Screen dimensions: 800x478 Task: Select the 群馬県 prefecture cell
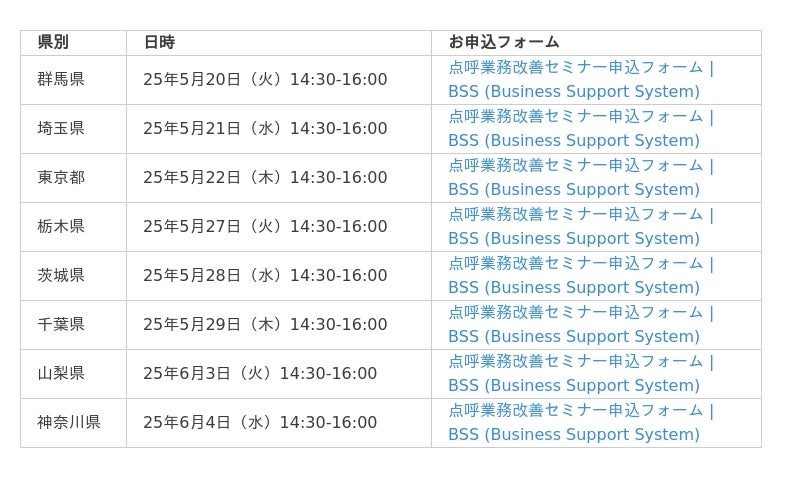[x=73, y=80]
